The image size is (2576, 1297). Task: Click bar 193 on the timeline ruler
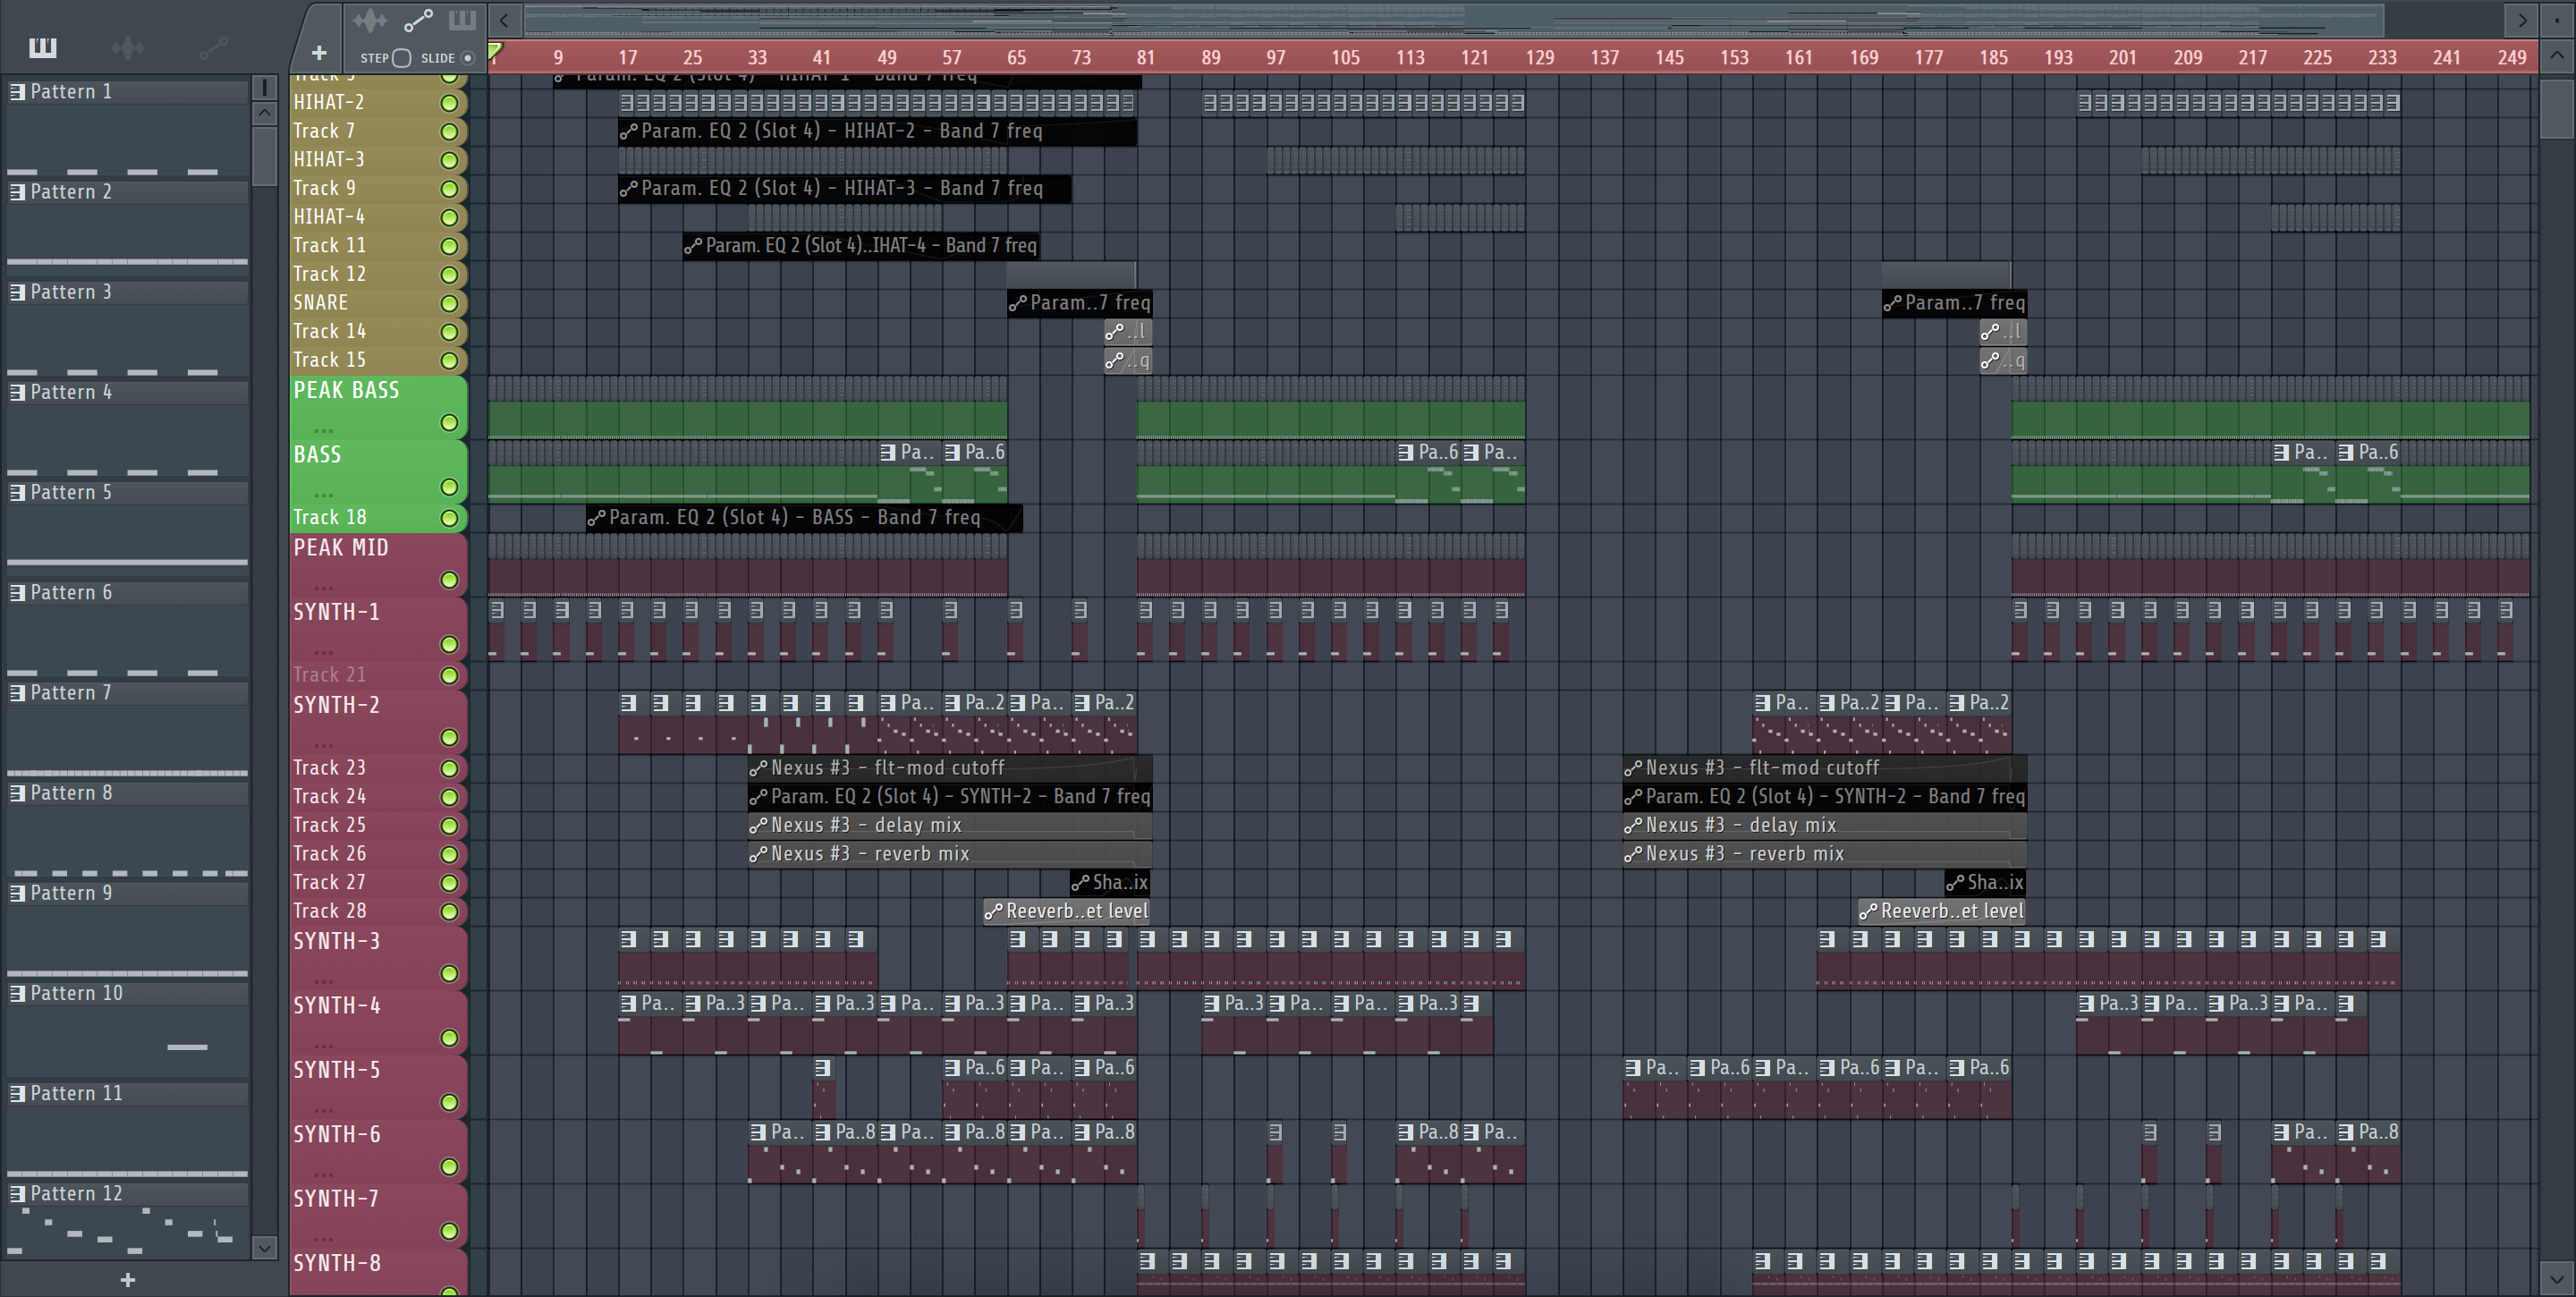2058,58
